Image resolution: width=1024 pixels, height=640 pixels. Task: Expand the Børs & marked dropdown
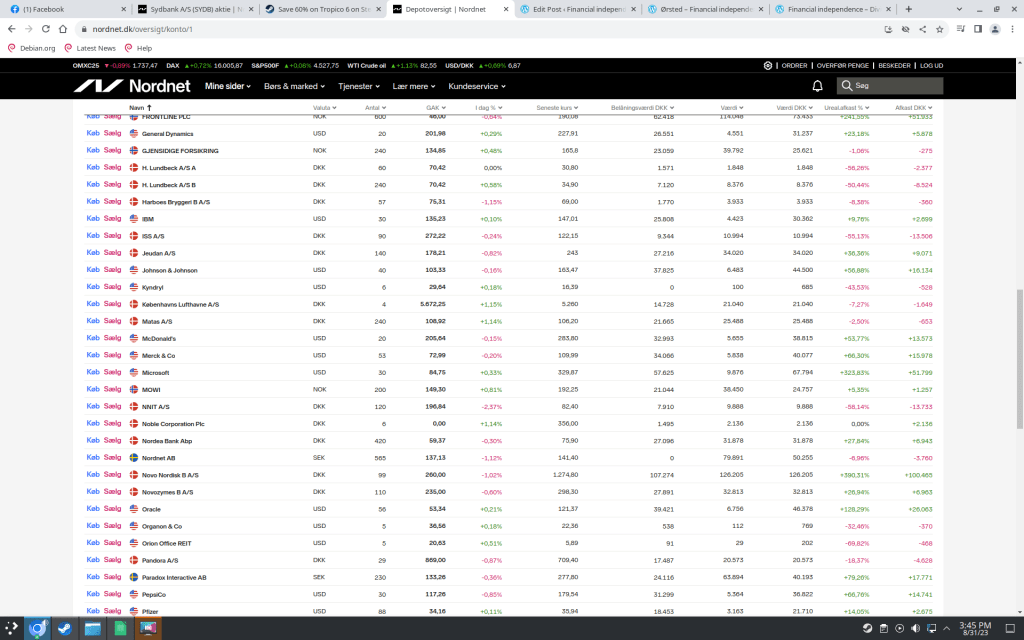pos(295,86)
